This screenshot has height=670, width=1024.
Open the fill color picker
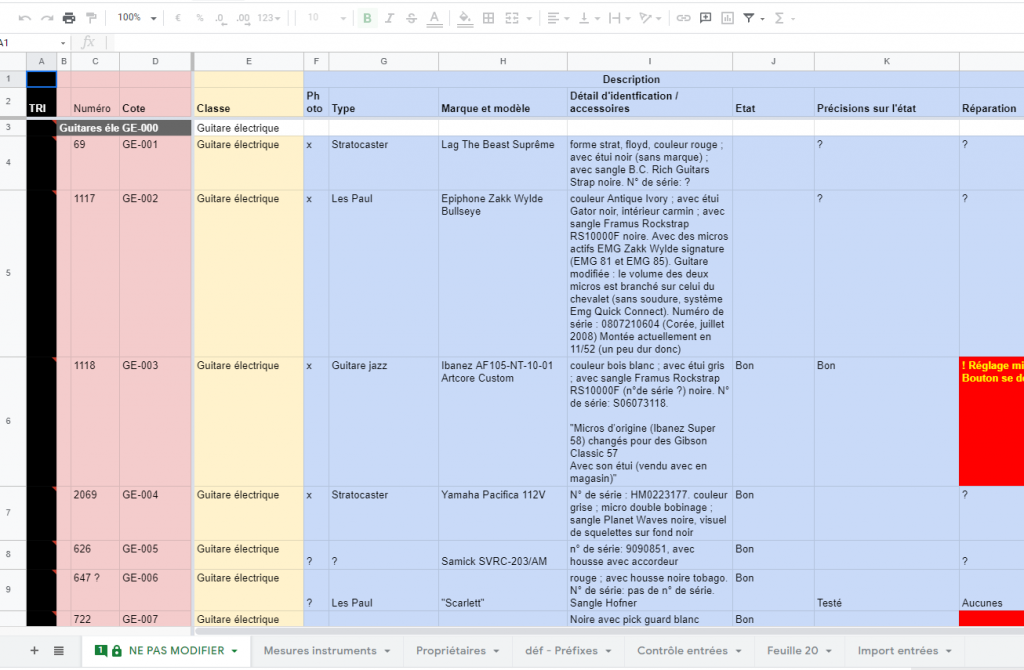click(465, 18)
